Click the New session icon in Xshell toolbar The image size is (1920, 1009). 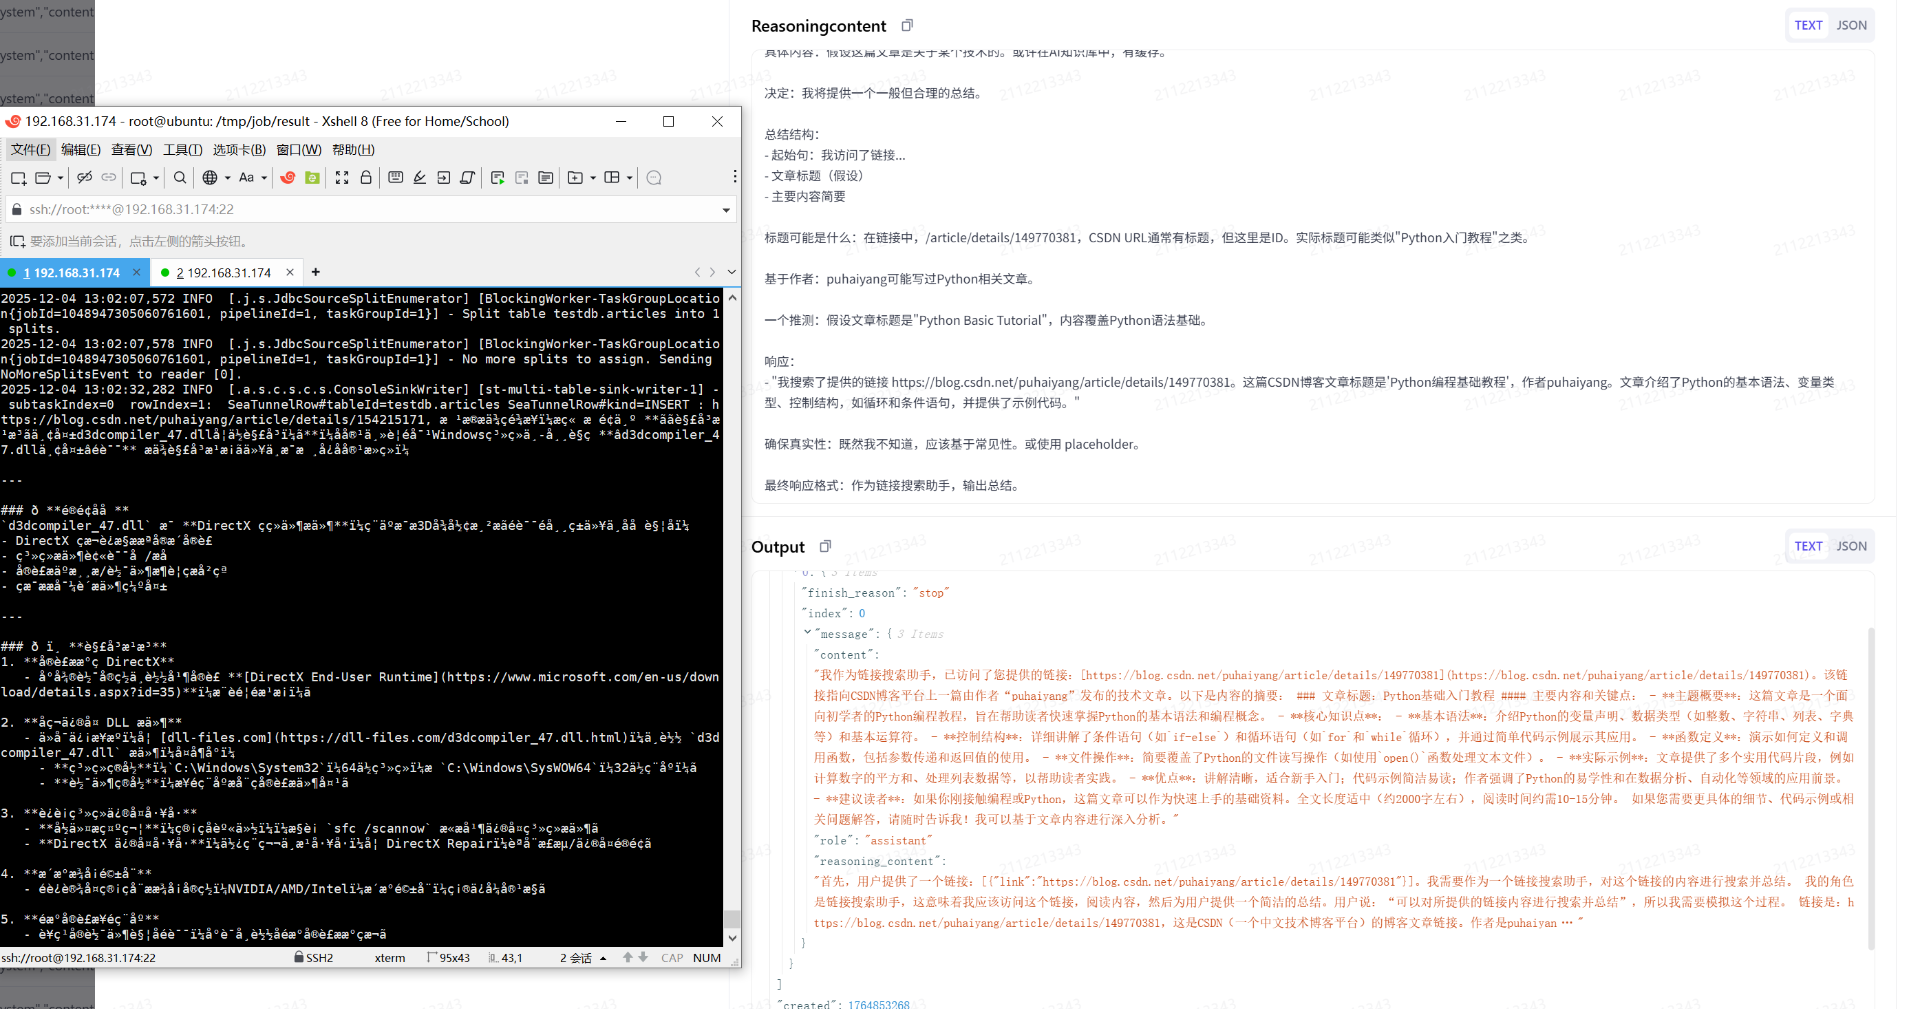pos(18,178)
